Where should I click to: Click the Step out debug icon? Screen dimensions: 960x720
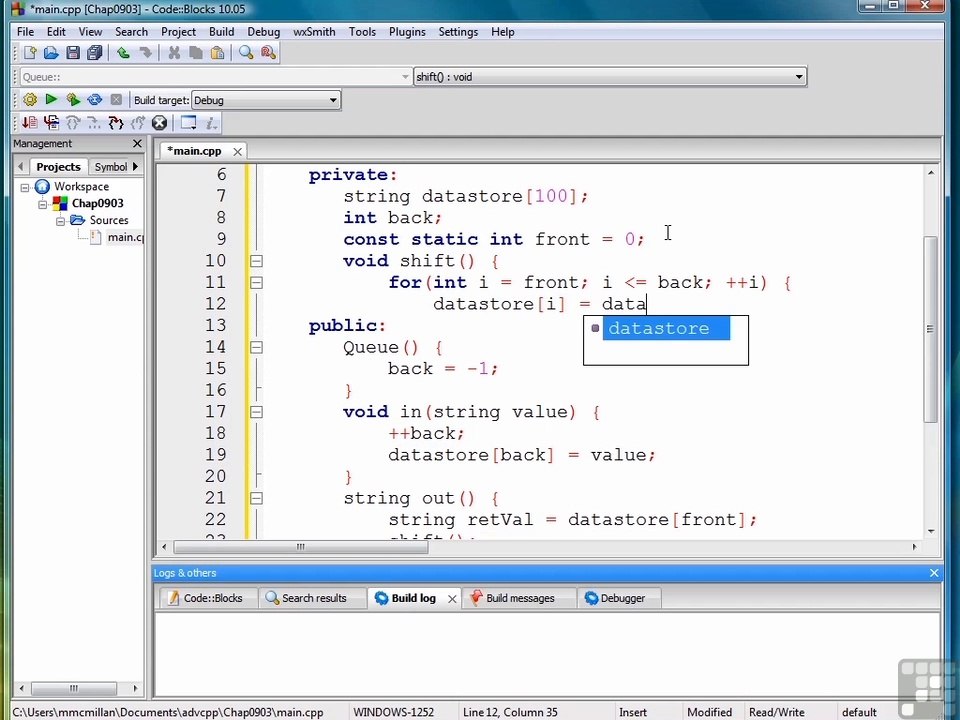138,123
